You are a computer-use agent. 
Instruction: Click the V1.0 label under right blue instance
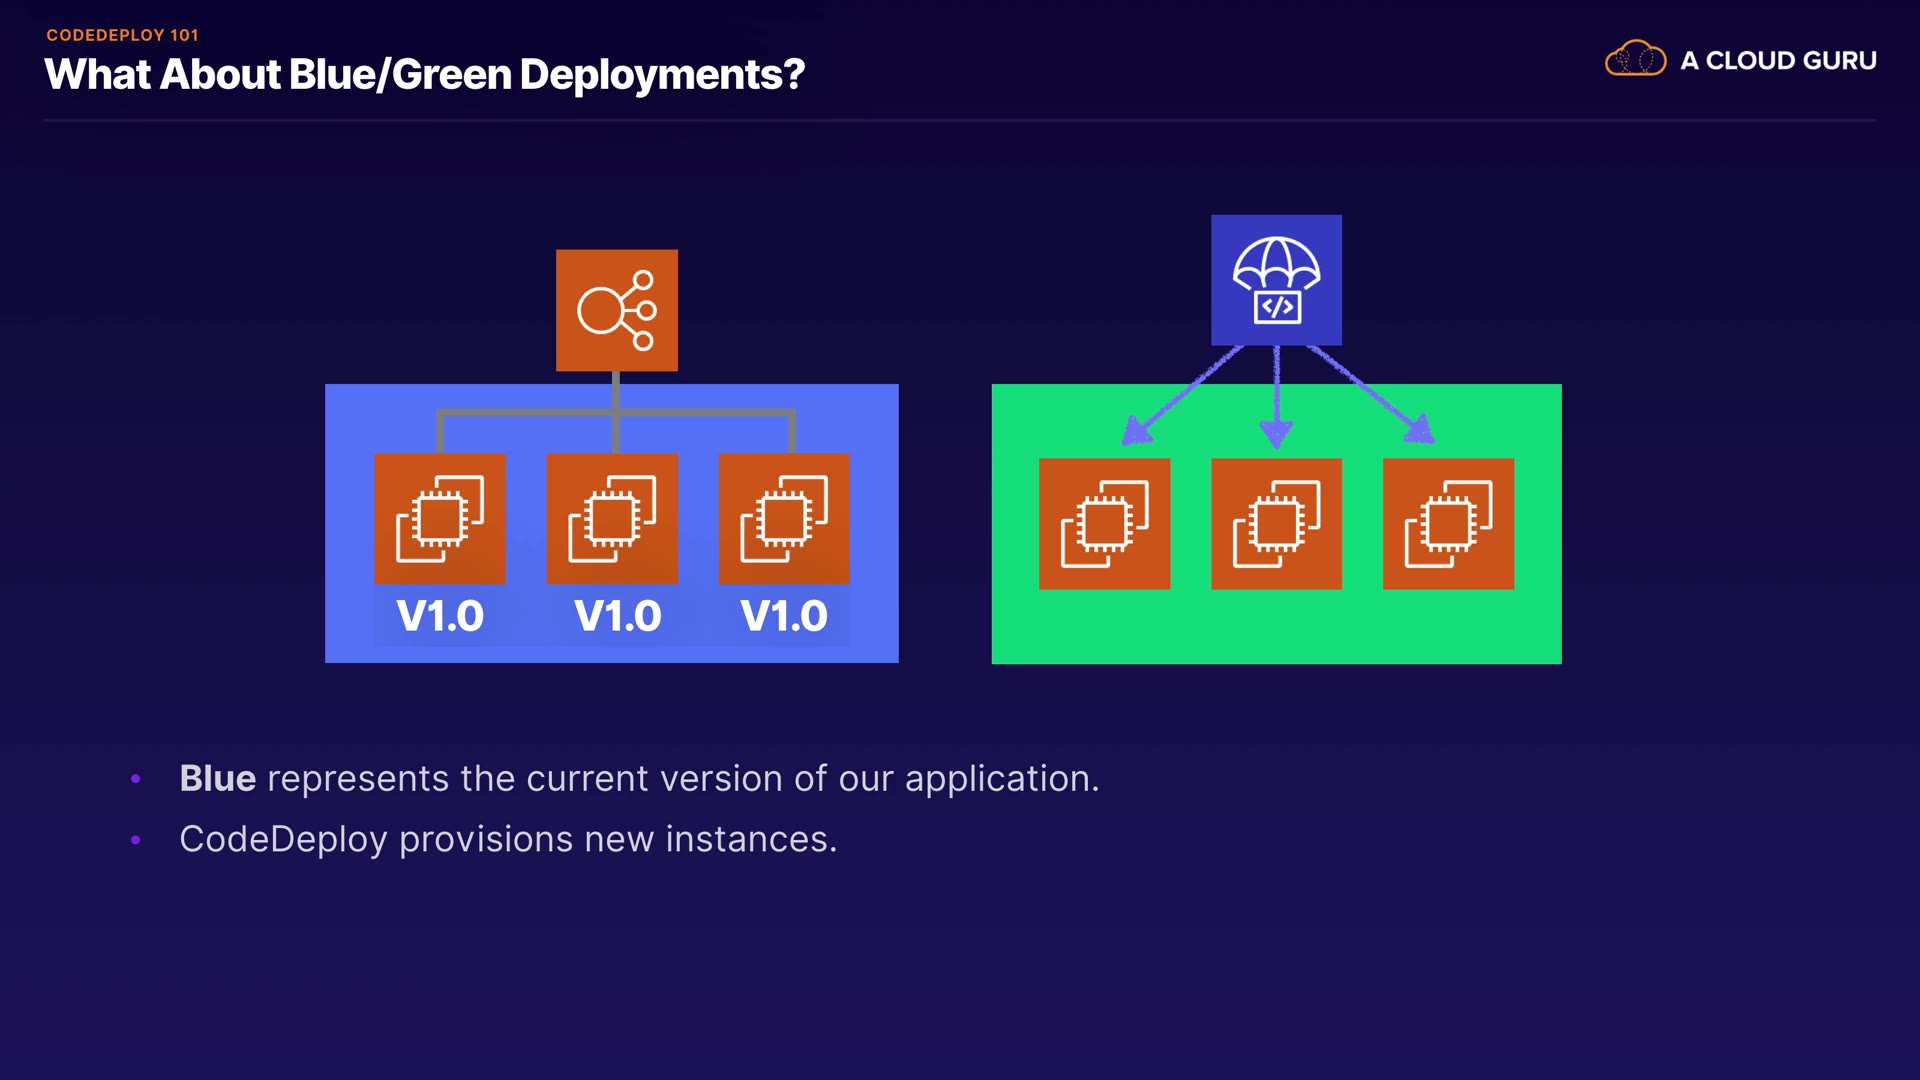(x=783, y=616)
